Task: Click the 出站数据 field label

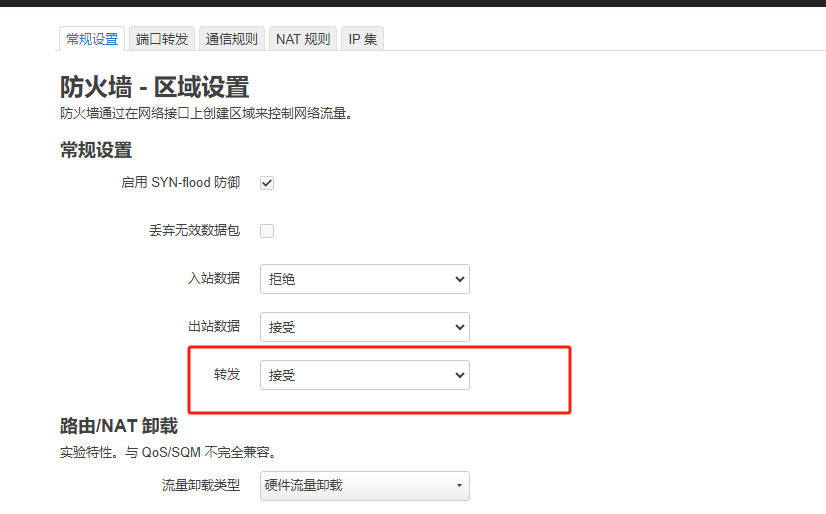Action: pyautogui.click(x=214, y=327)
